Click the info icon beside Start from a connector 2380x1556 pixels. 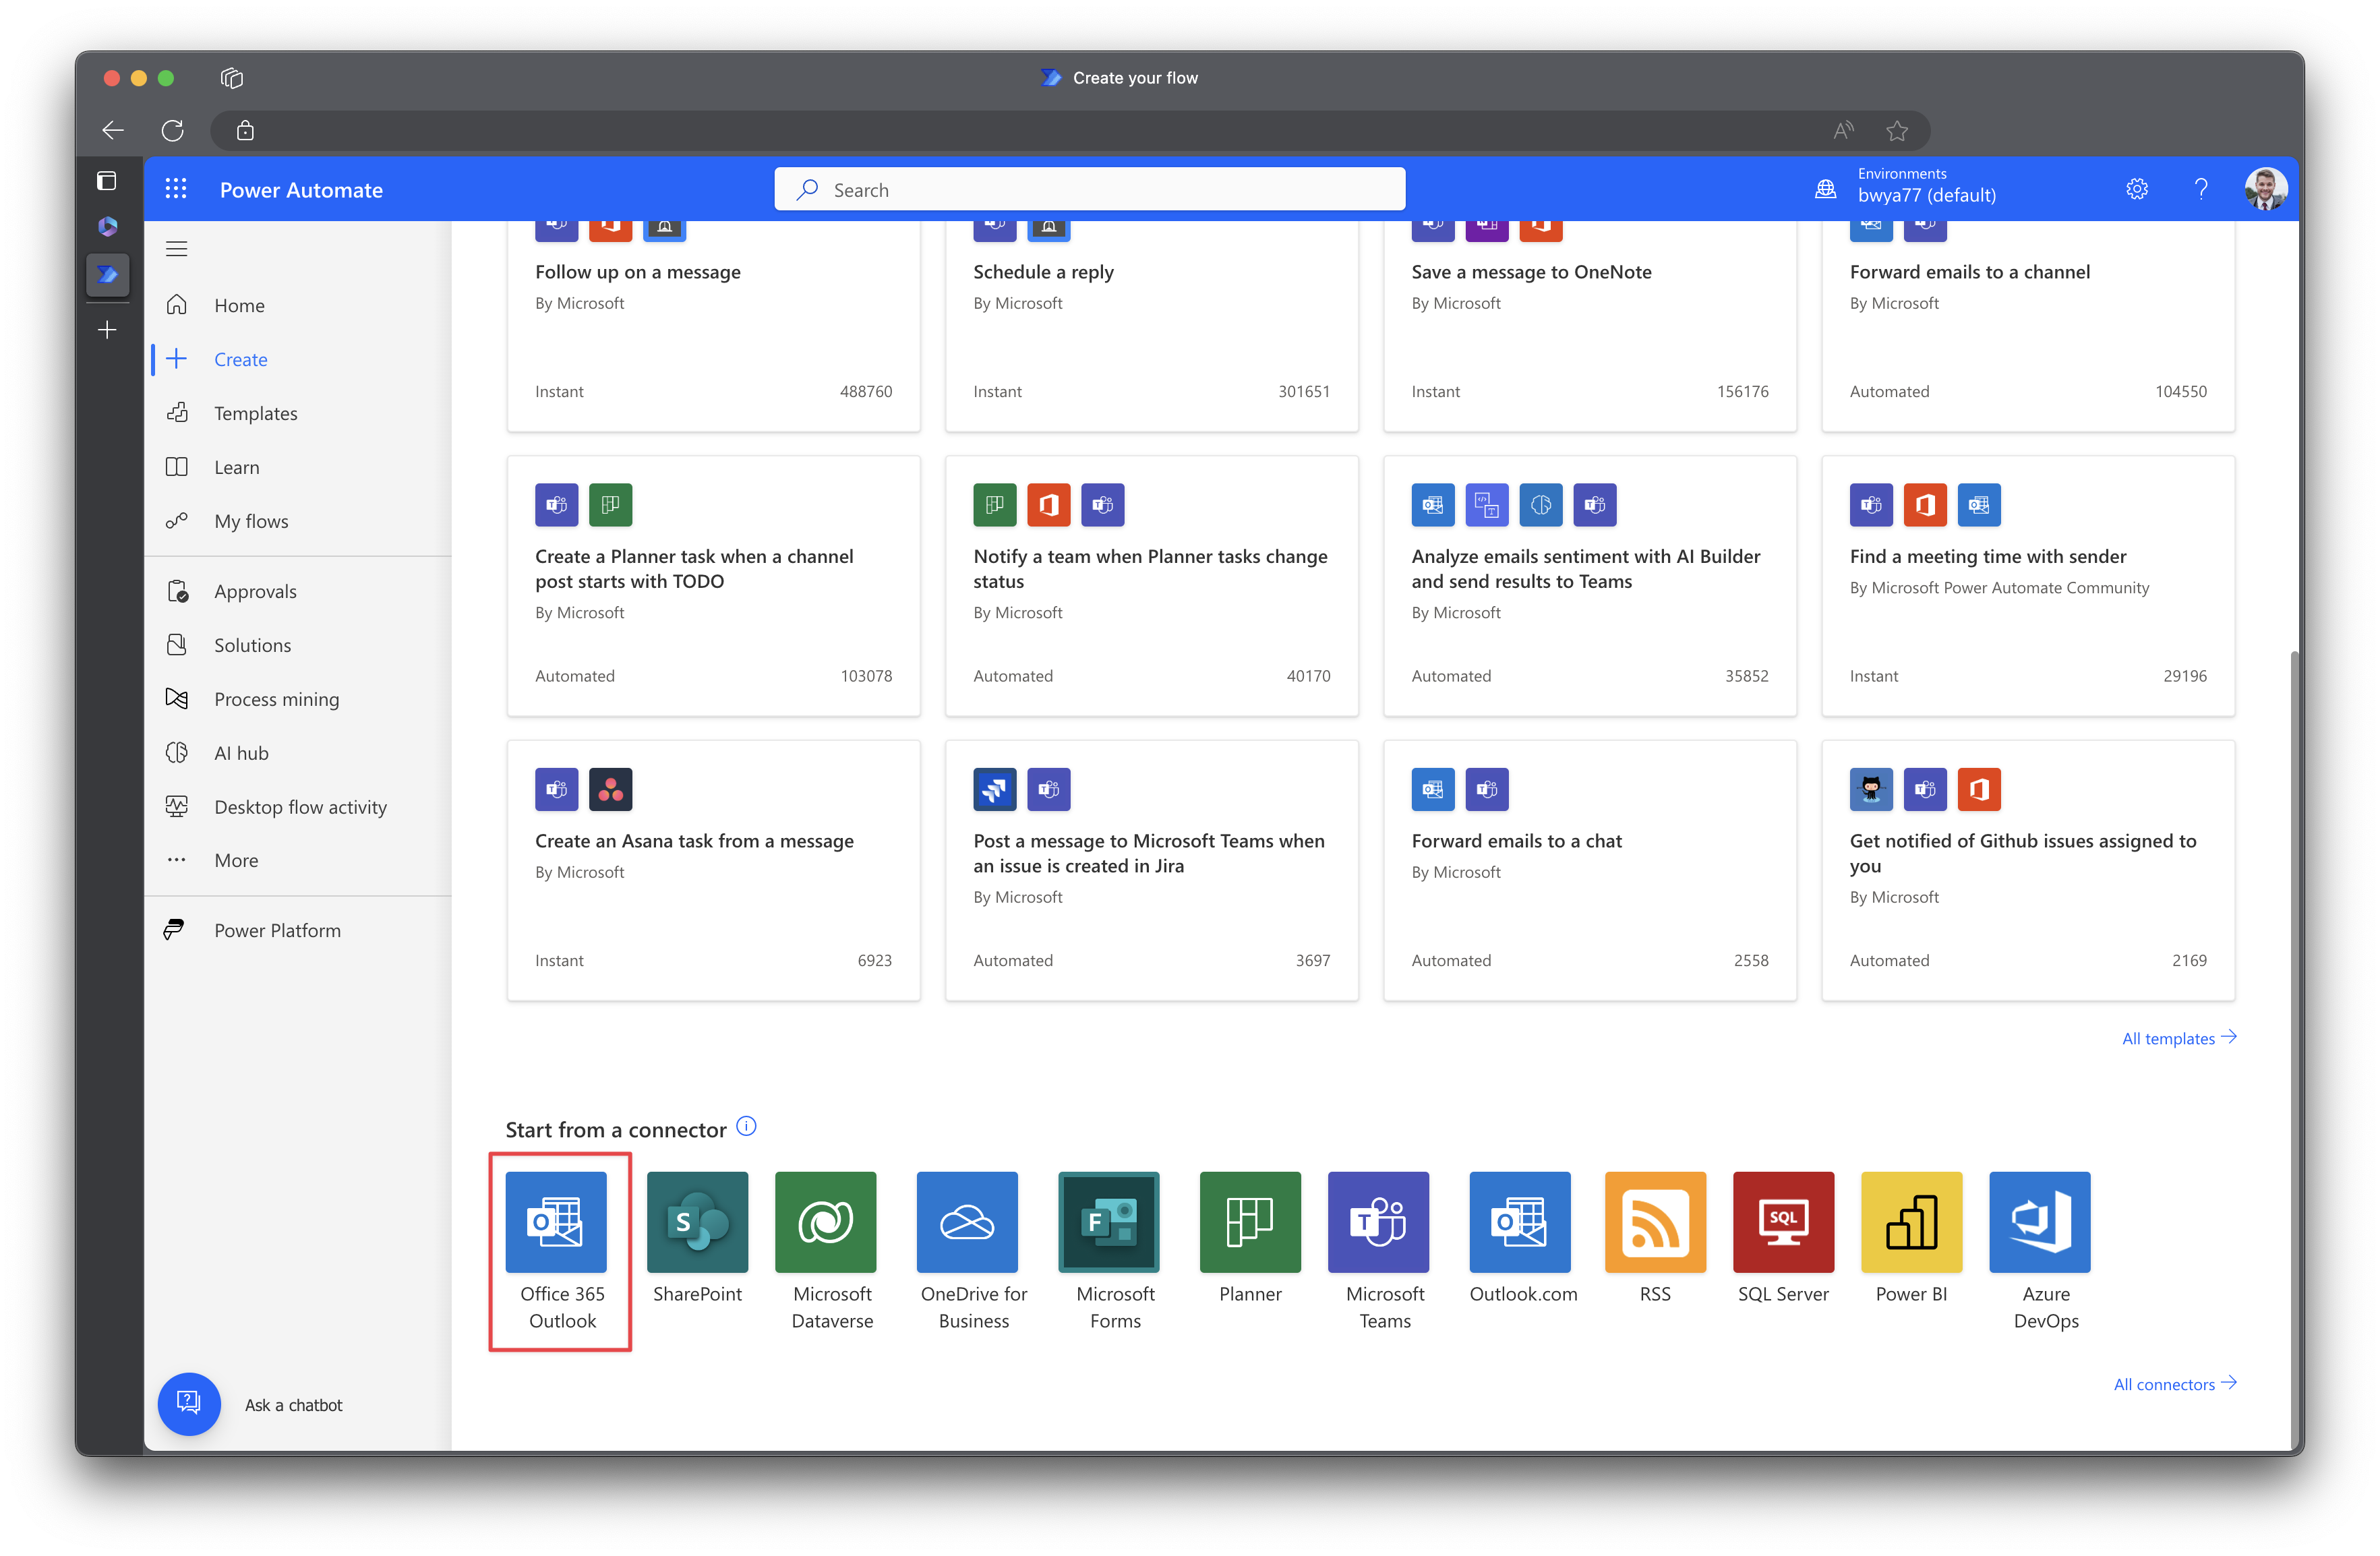coord(746,1127)
